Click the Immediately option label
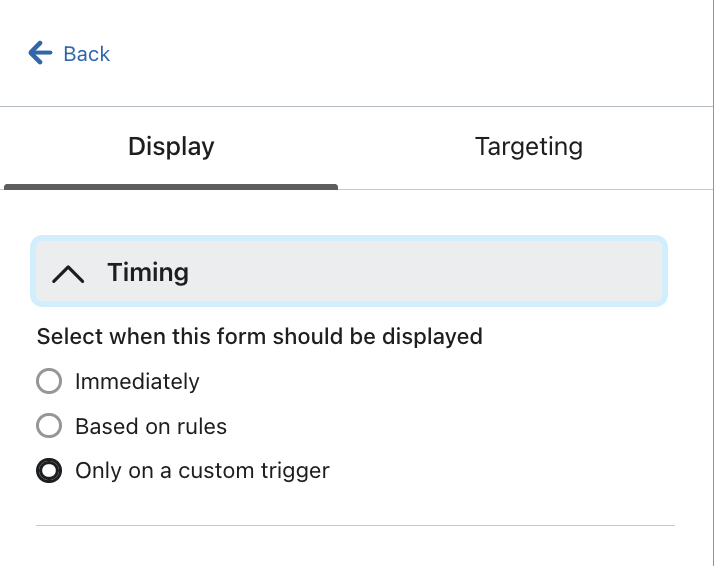 [x=137, y=382]
